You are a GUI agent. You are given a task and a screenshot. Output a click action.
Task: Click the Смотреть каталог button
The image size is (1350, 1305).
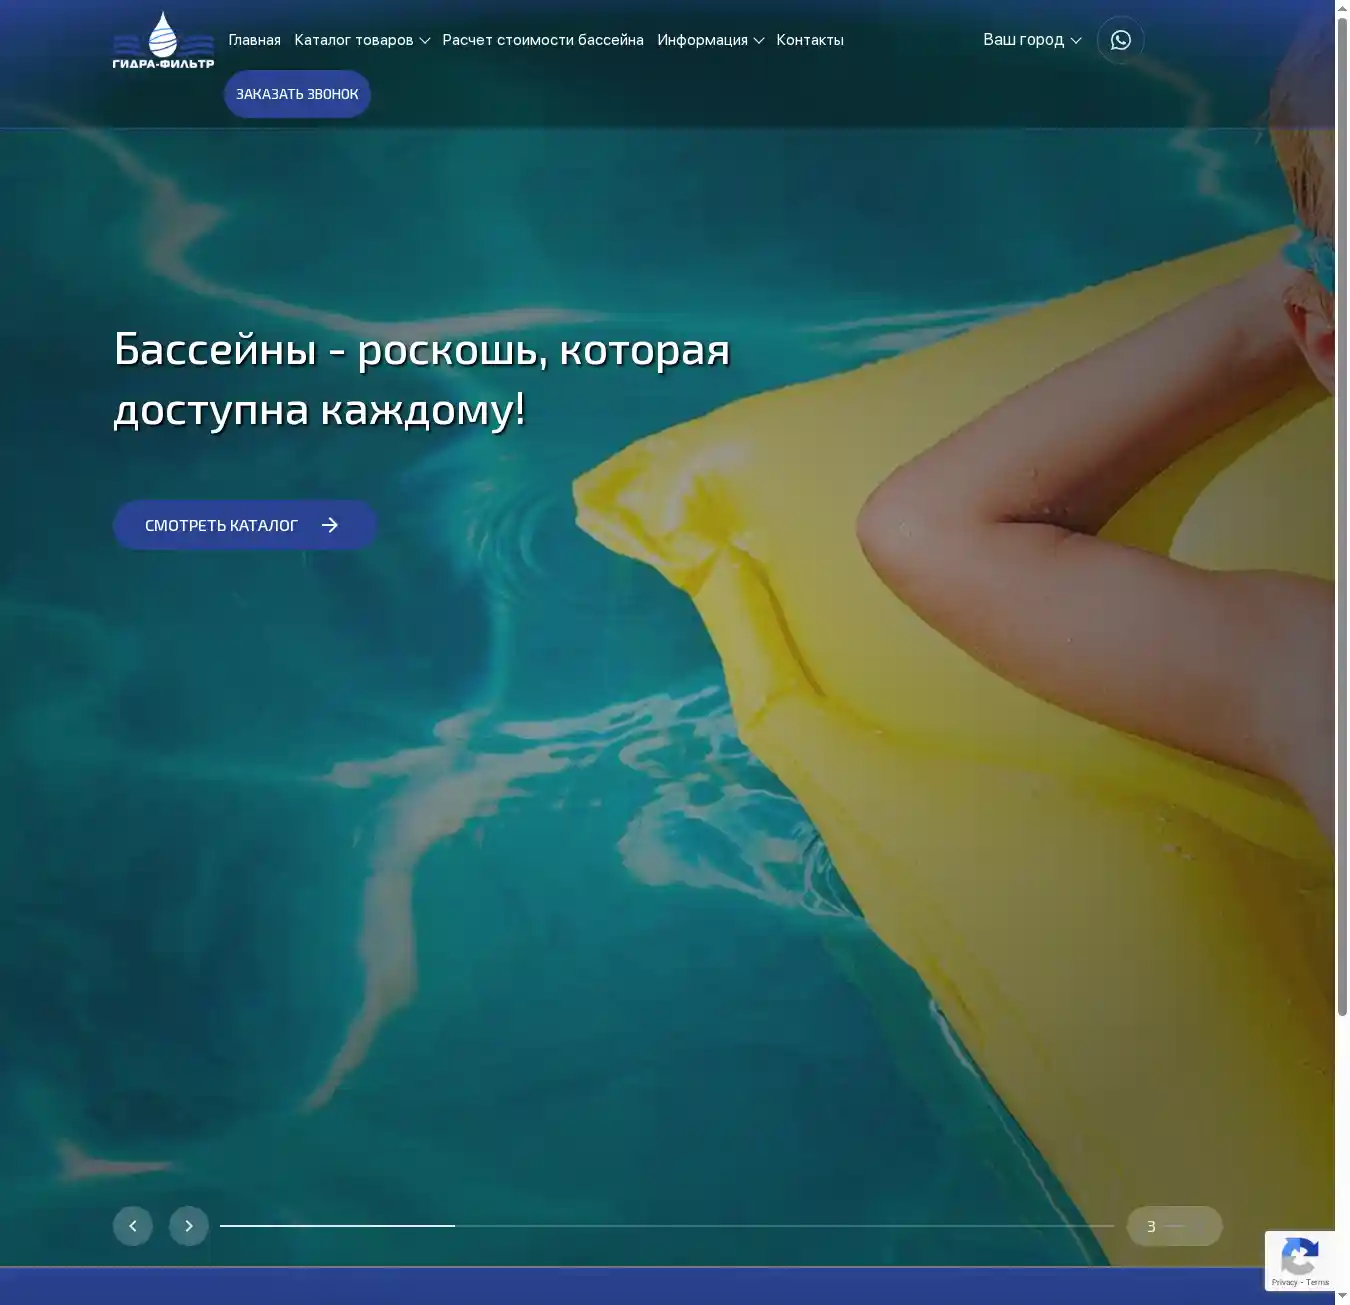(244, 525)
